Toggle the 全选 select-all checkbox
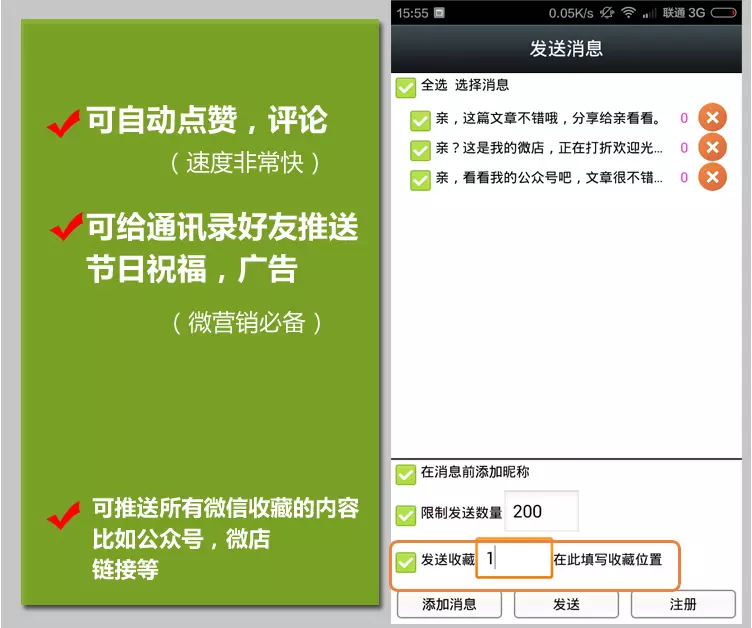Viewport: 752px width, 628px height. (406, 88)
